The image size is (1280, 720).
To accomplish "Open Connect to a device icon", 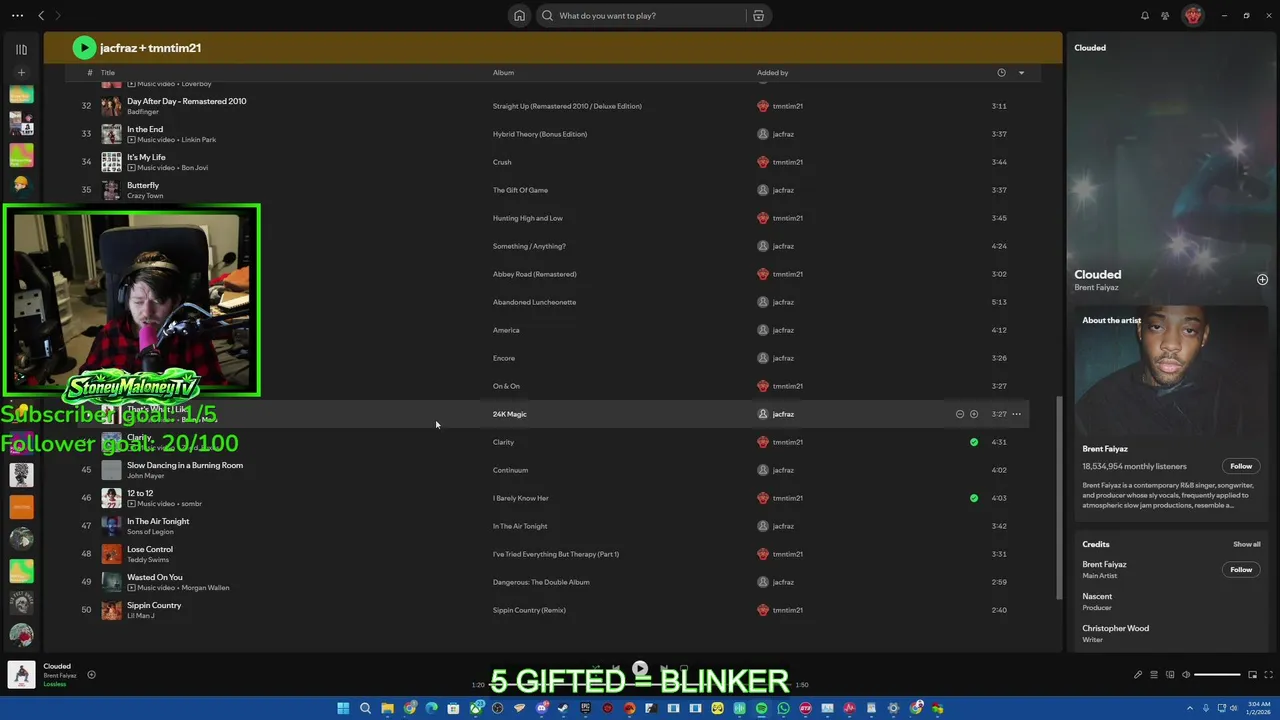I will pyautogui.click(x=1170, y=675).
